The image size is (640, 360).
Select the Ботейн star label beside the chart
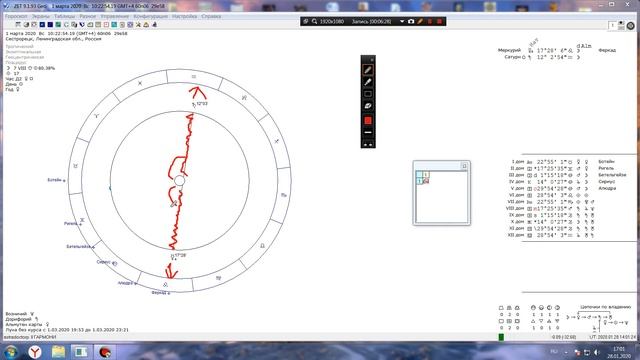coord(54,180)
